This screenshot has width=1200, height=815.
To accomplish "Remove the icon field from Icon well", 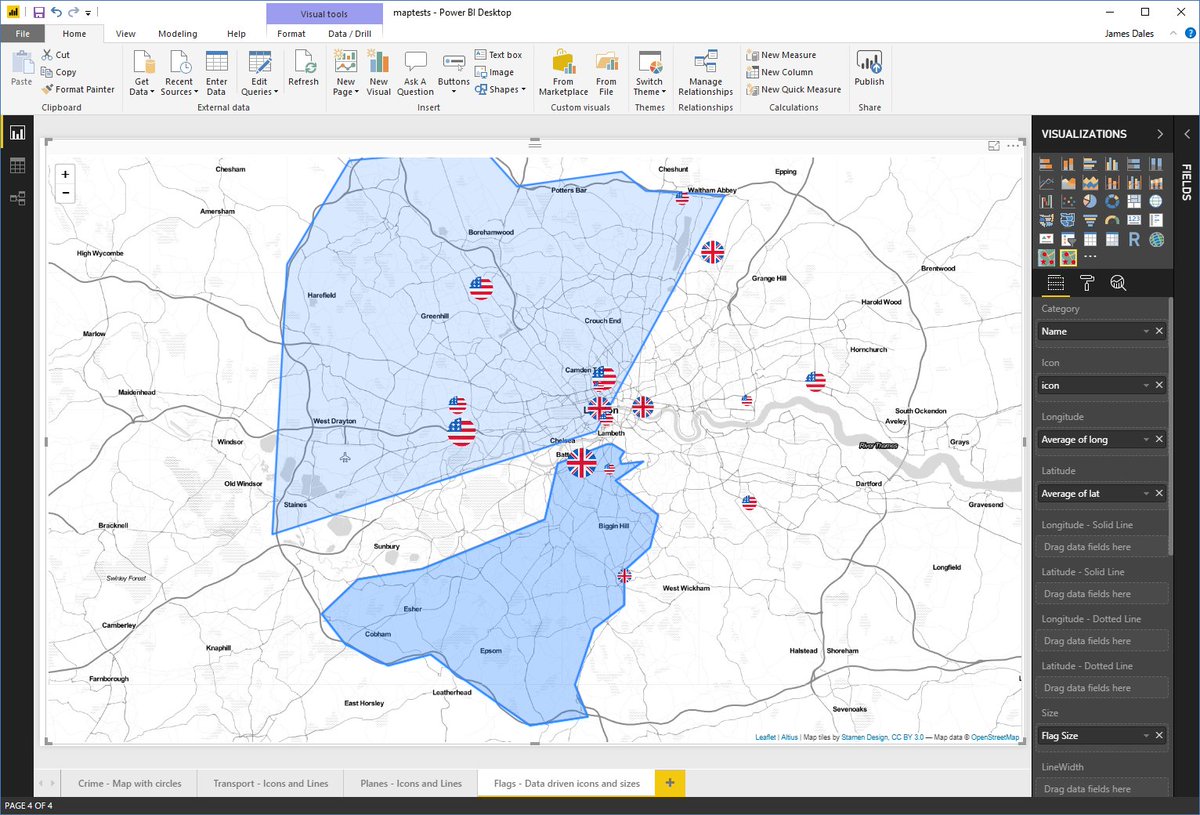I will (x=1159, y=385).
